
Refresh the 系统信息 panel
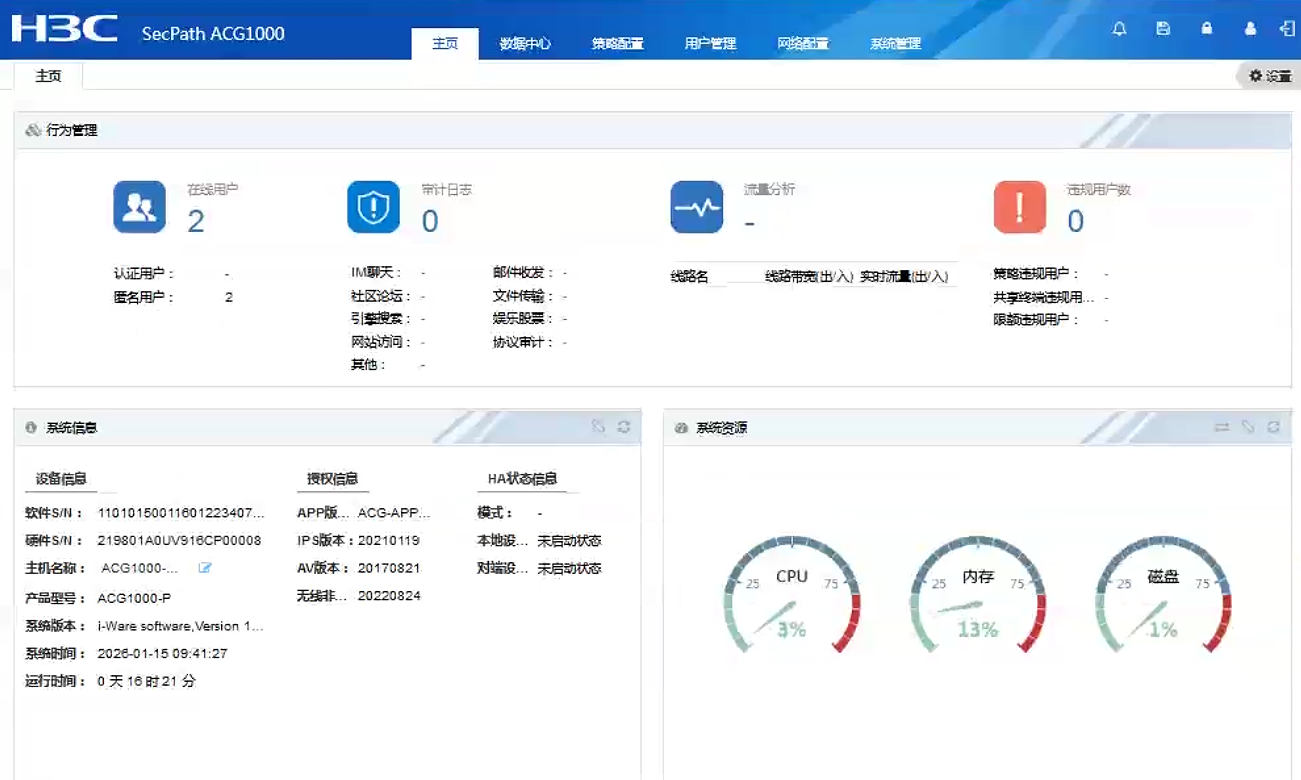tap(624, 427)
